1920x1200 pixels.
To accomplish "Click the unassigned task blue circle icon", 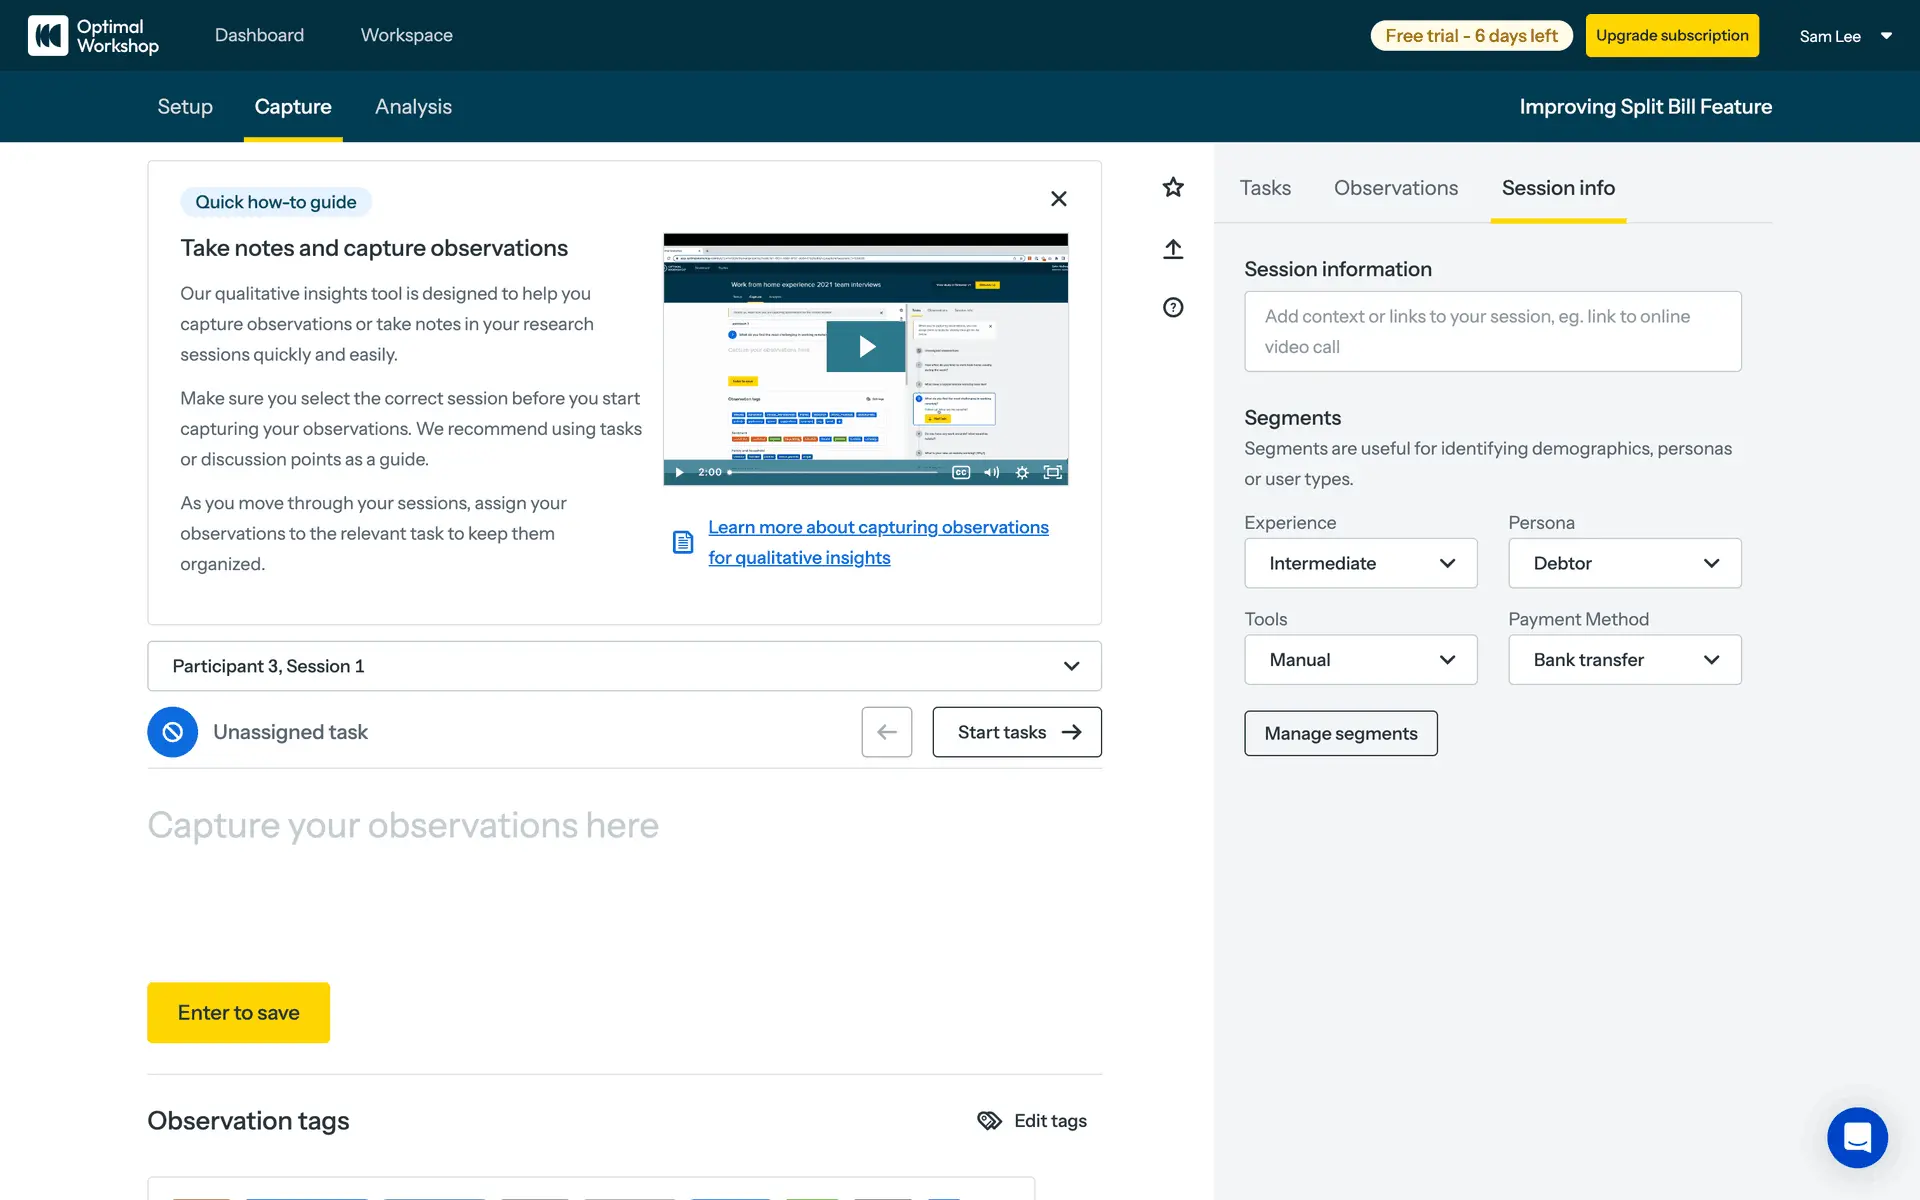I will 172,732.
